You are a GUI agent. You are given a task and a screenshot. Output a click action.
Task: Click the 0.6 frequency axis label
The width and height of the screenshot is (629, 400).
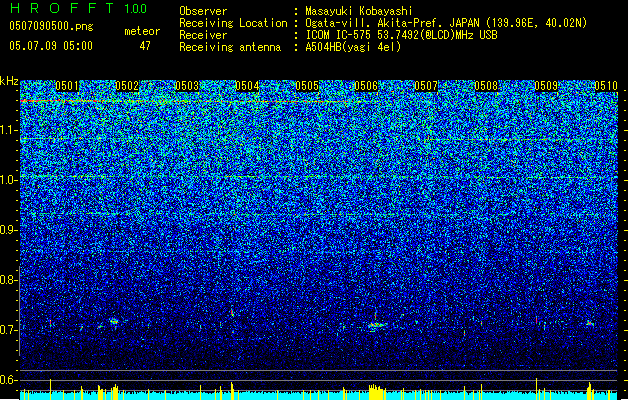(7, 380)
